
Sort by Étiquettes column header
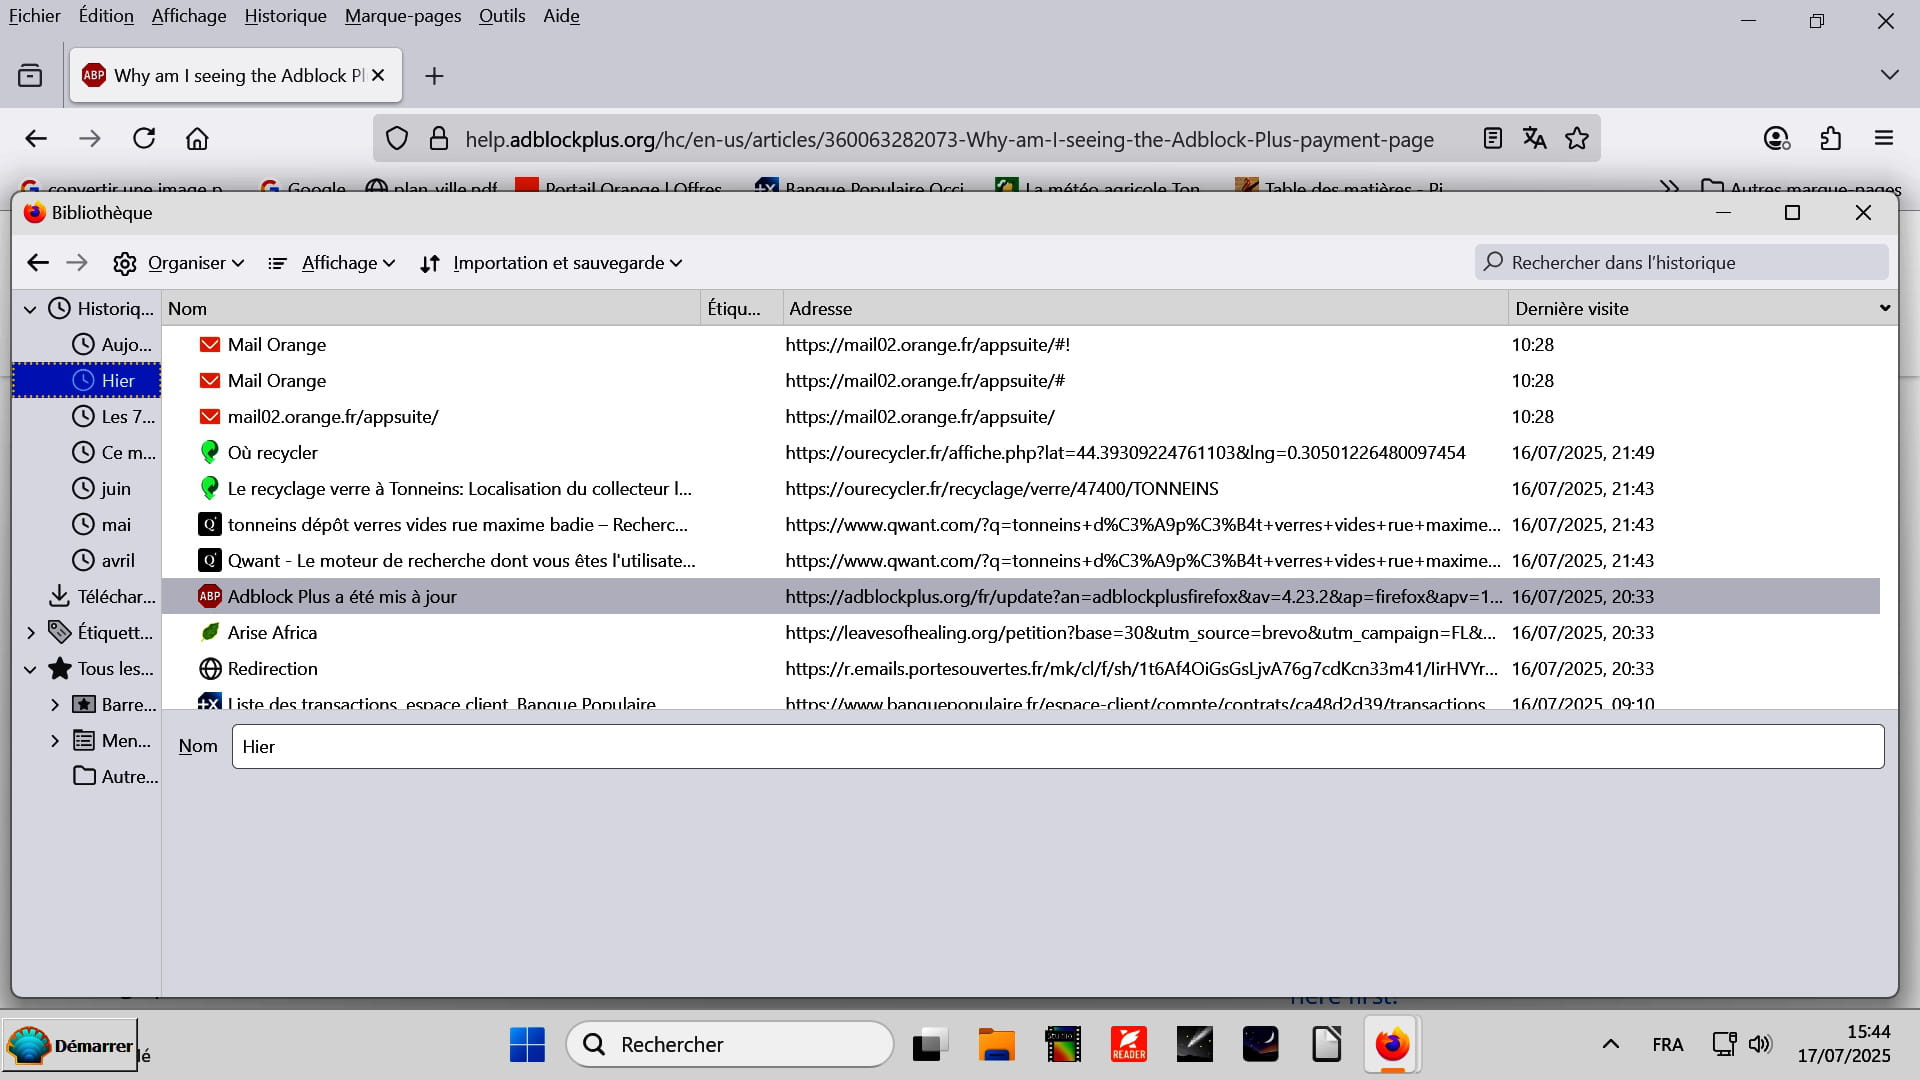(741, 309)
